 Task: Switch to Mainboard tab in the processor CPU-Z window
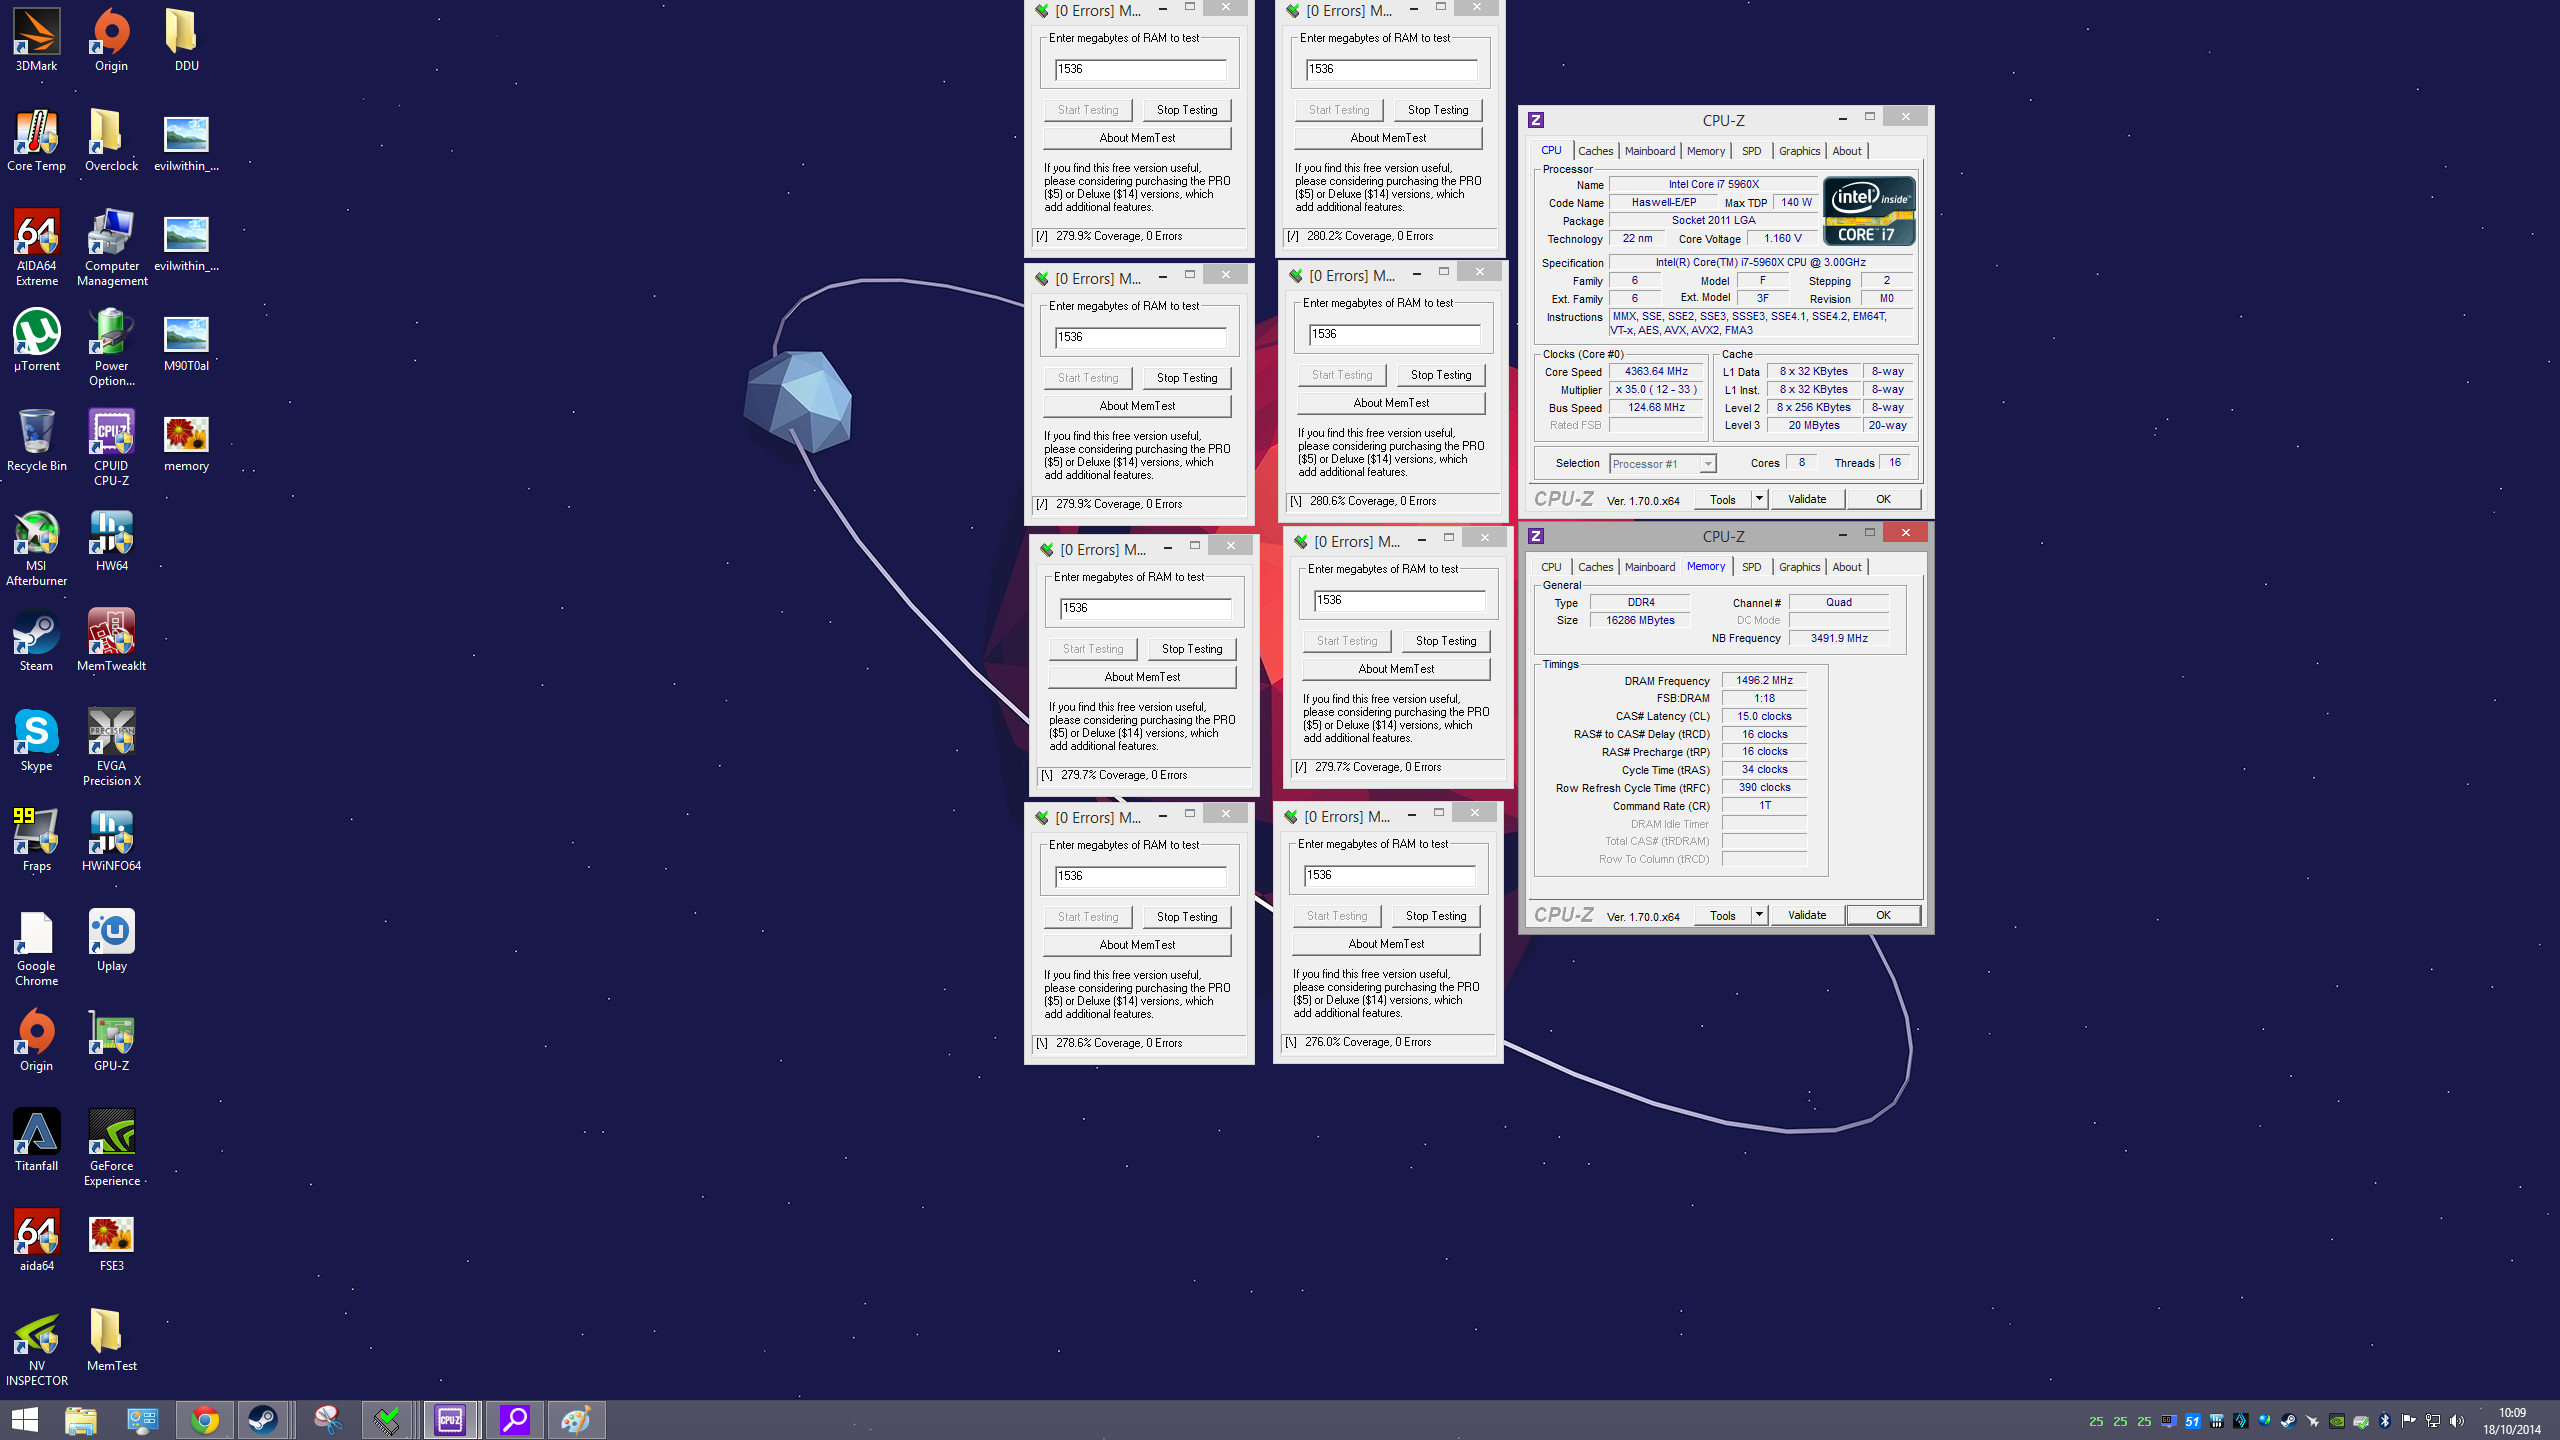click(1649, 151)
